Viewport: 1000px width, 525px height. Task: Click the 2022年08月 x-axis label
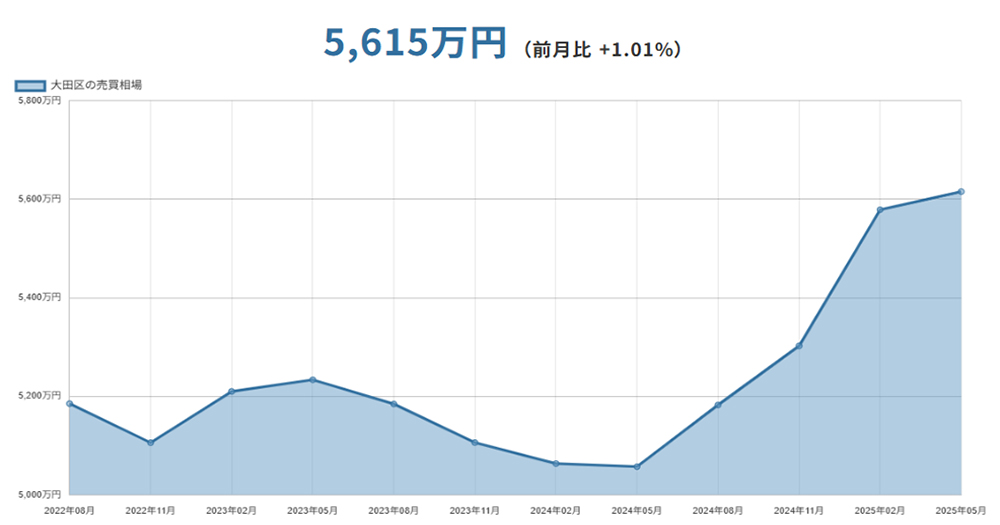(69, 511)
